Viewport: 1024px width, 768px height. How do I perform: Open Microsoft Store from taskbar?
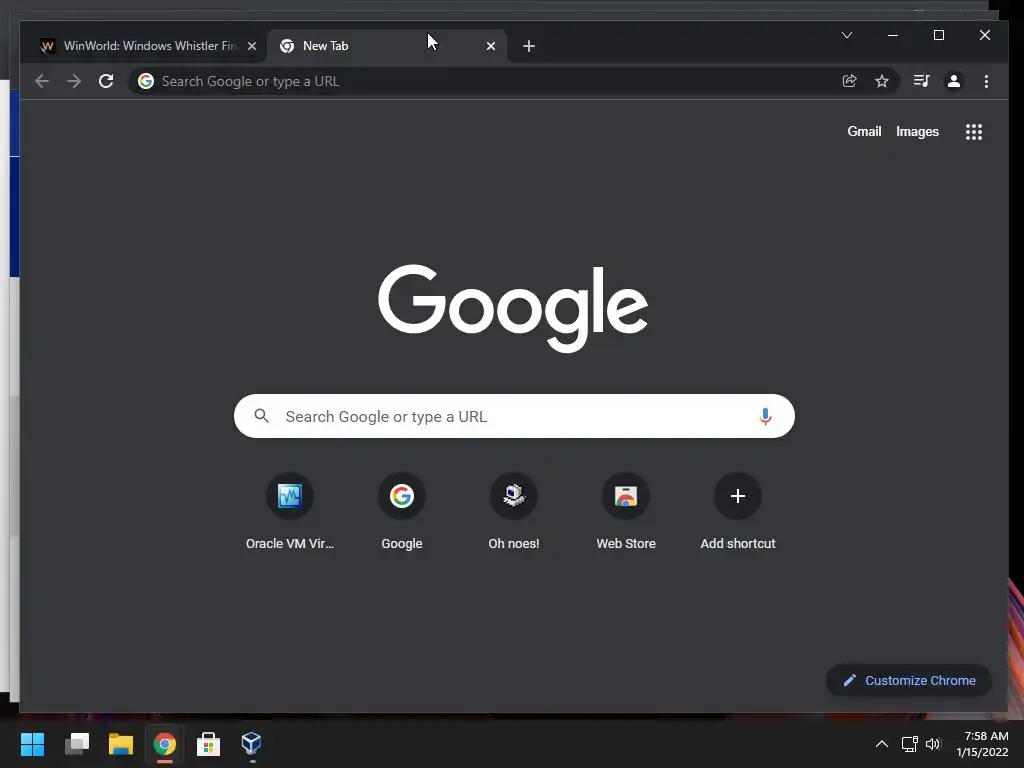pos(208,744)
